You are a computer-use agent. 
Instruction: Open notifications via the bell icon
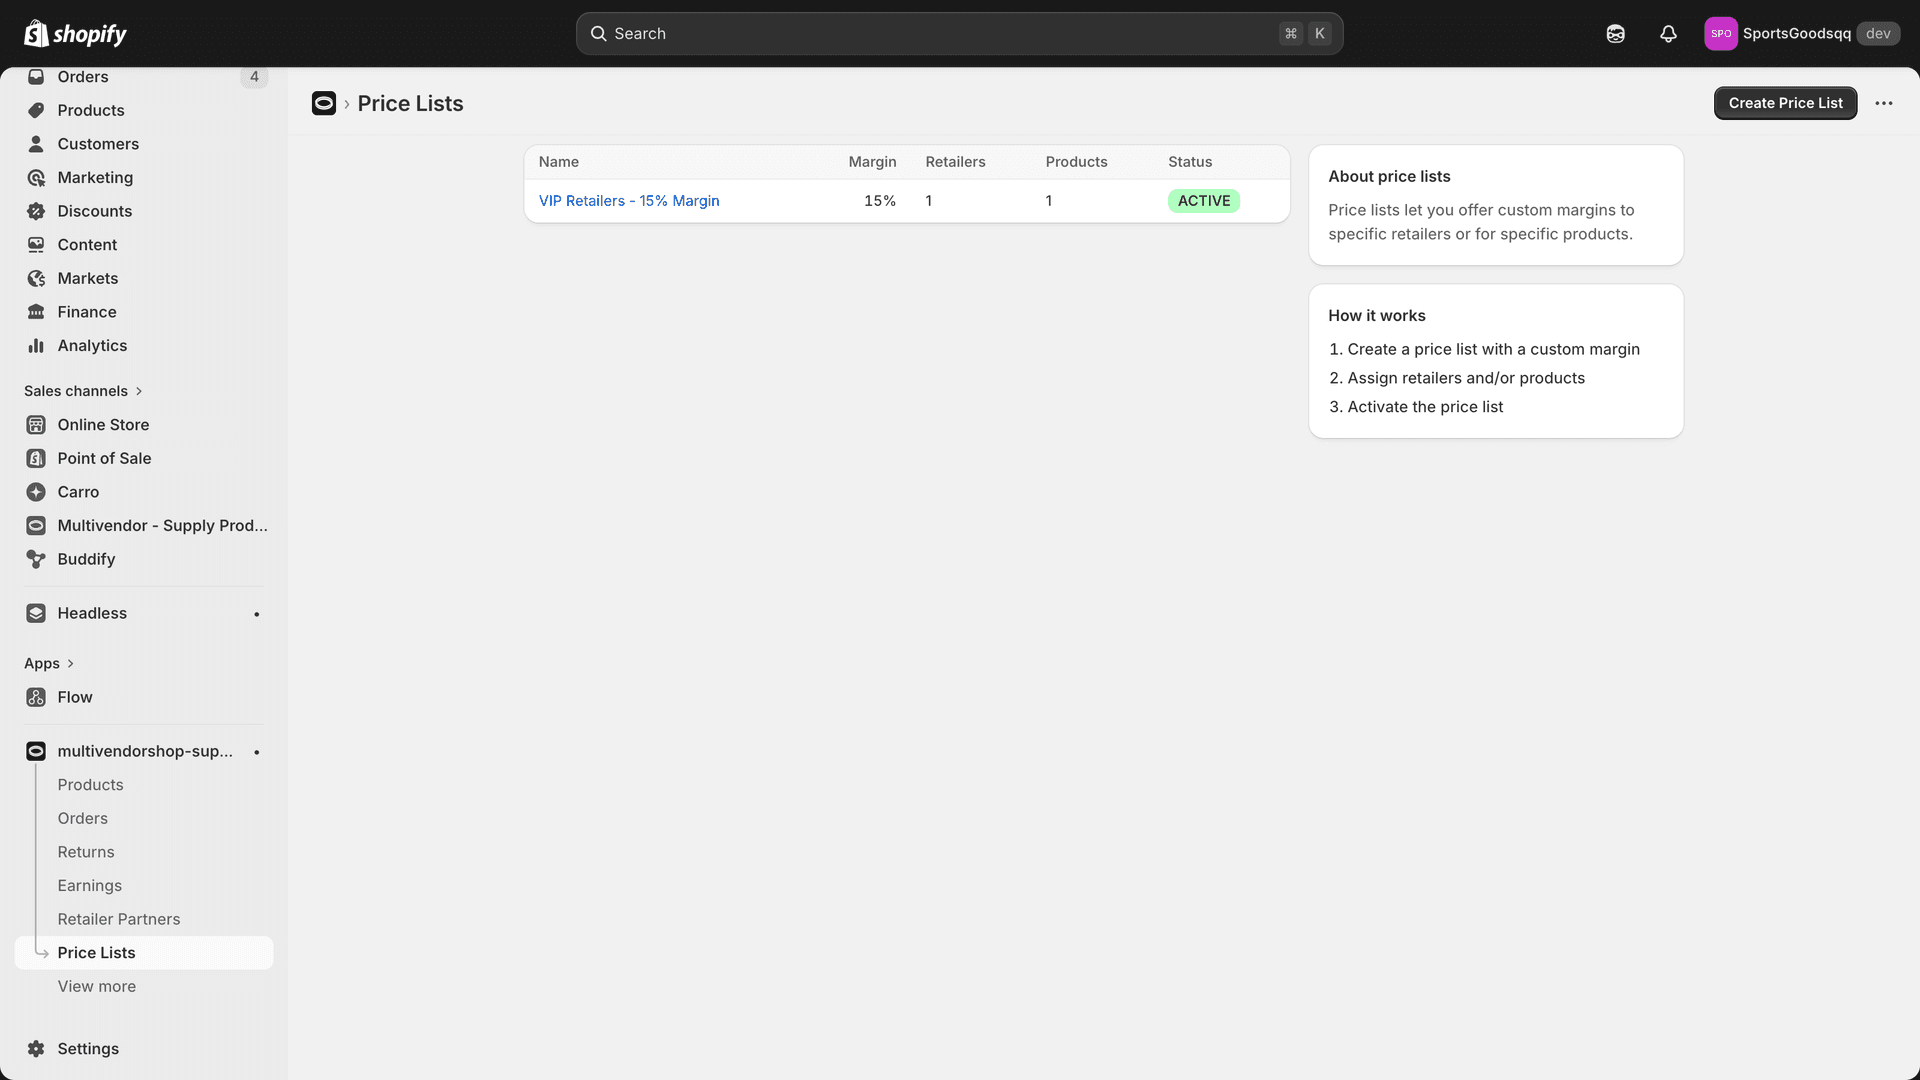point(1667,33)
